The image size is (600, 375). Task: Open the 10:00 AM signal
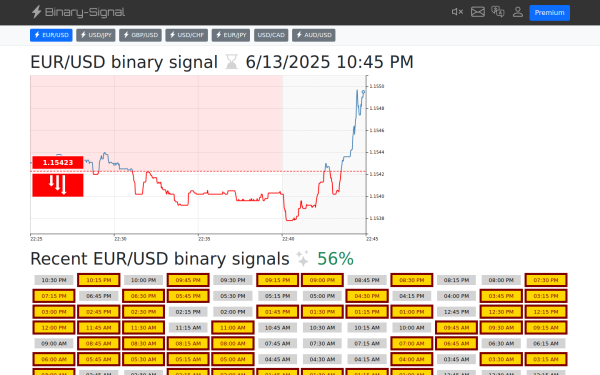(412, 328)
